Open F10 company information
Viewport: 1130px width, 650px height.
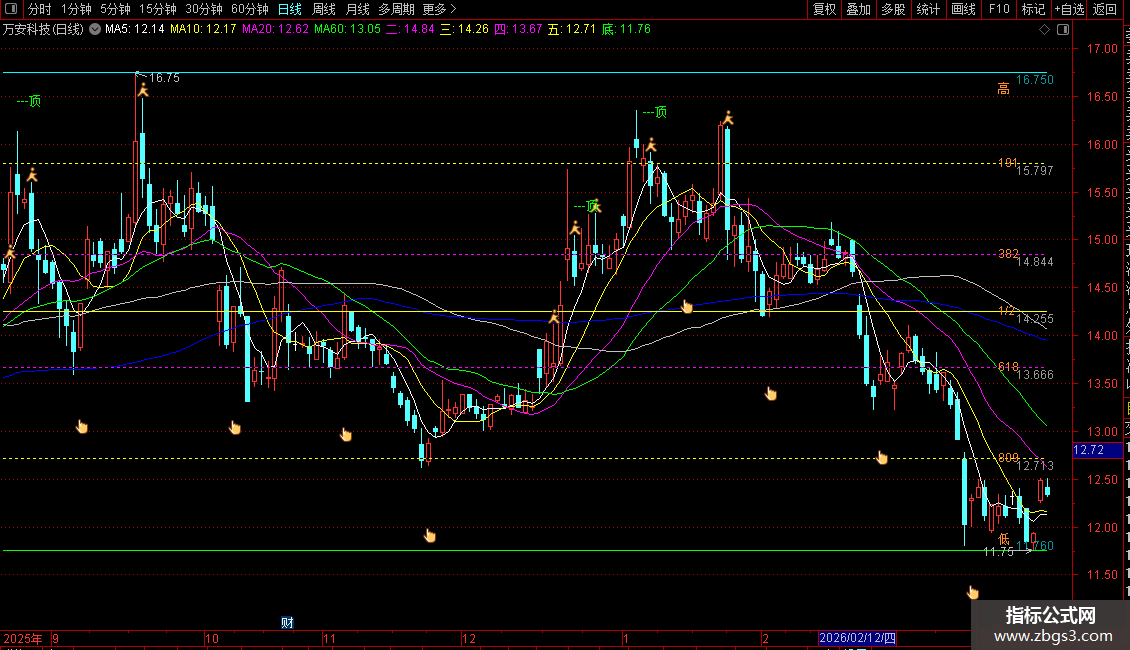(x=999, y=9)
